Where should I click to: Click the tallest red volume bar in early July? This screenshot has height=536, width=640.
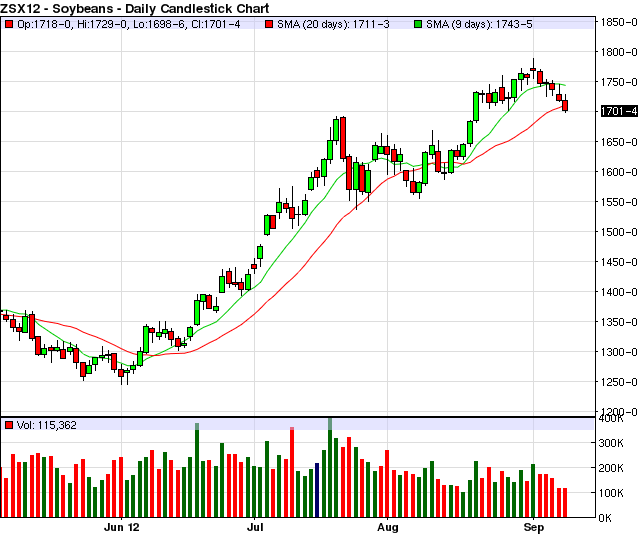click(x=292, y=472)
